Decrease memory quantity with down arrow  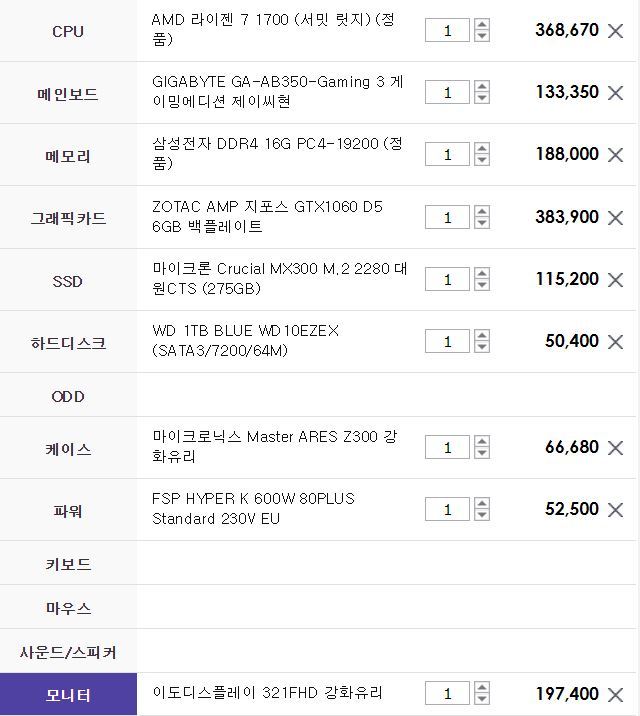pyautogui.click(x=482, y=160)
